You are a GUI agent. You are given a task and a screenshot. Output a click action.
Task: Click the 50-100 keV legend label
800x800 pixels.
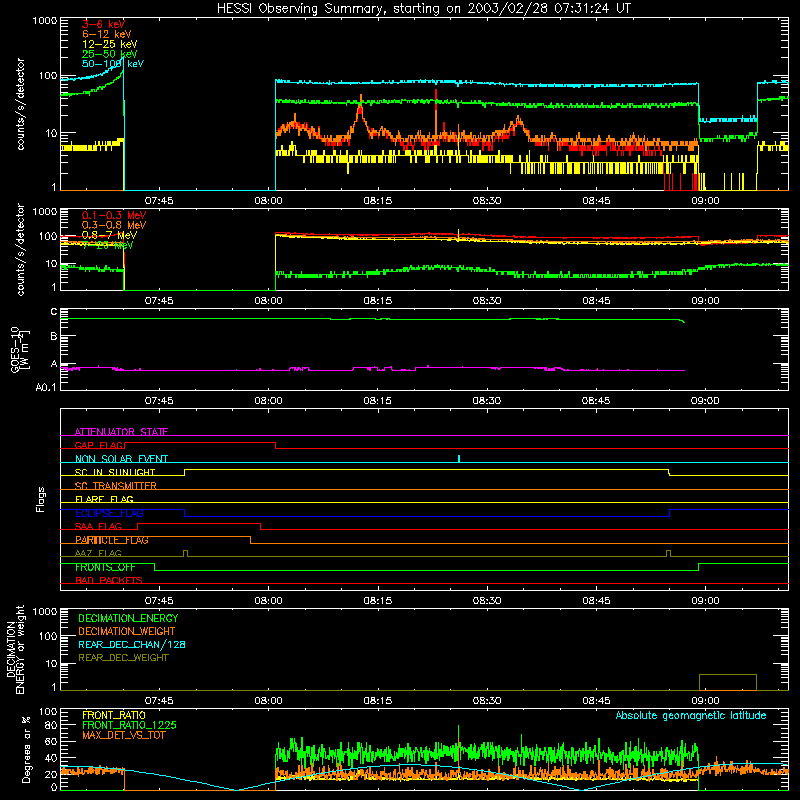pyautogui.click(x=113, y=64)
